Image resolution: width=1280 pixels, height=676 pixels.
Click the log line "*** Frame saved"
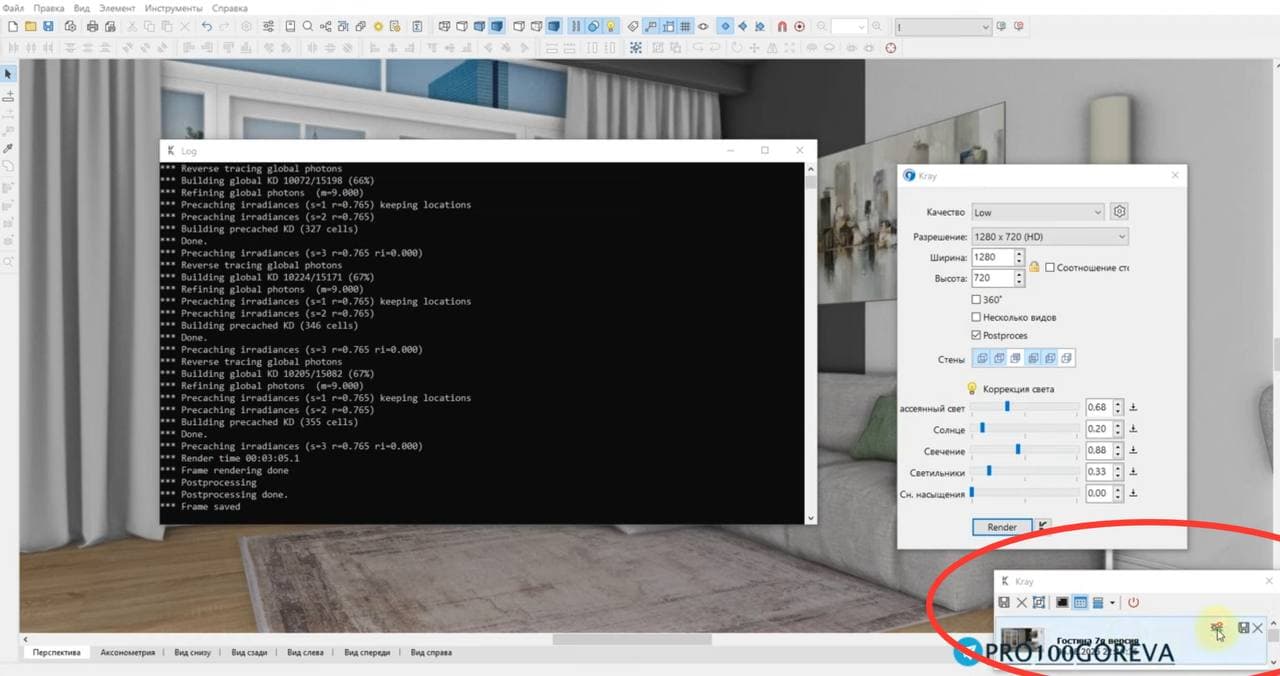click(x=200, y=507)
